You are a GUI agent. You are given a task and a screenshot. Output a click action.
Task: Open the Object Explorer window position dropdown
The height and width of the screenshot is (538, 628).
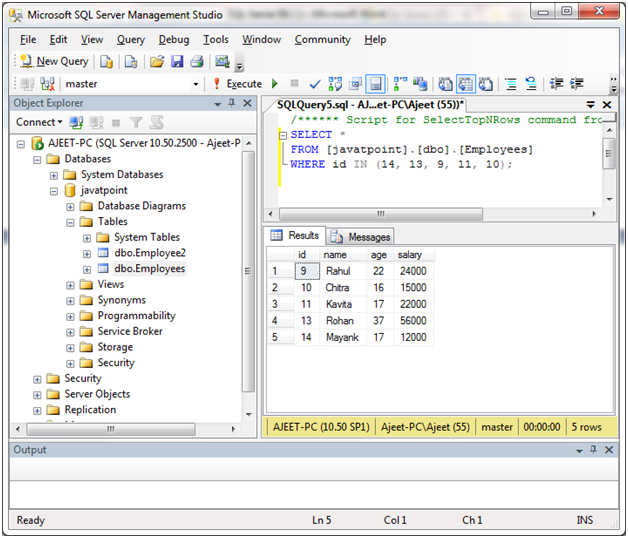click(x=217, y=104)
